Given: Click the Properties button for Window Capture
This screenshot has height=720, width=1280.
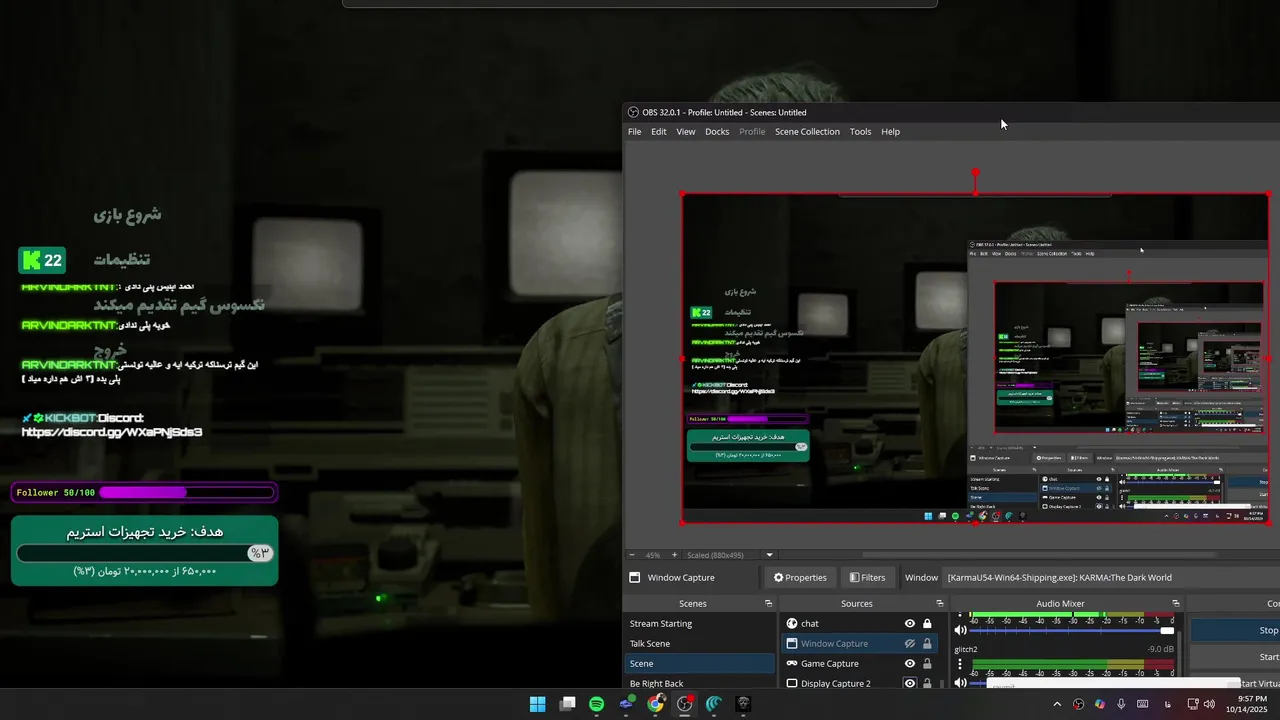Looking at the screenshot, I should 800,578.
